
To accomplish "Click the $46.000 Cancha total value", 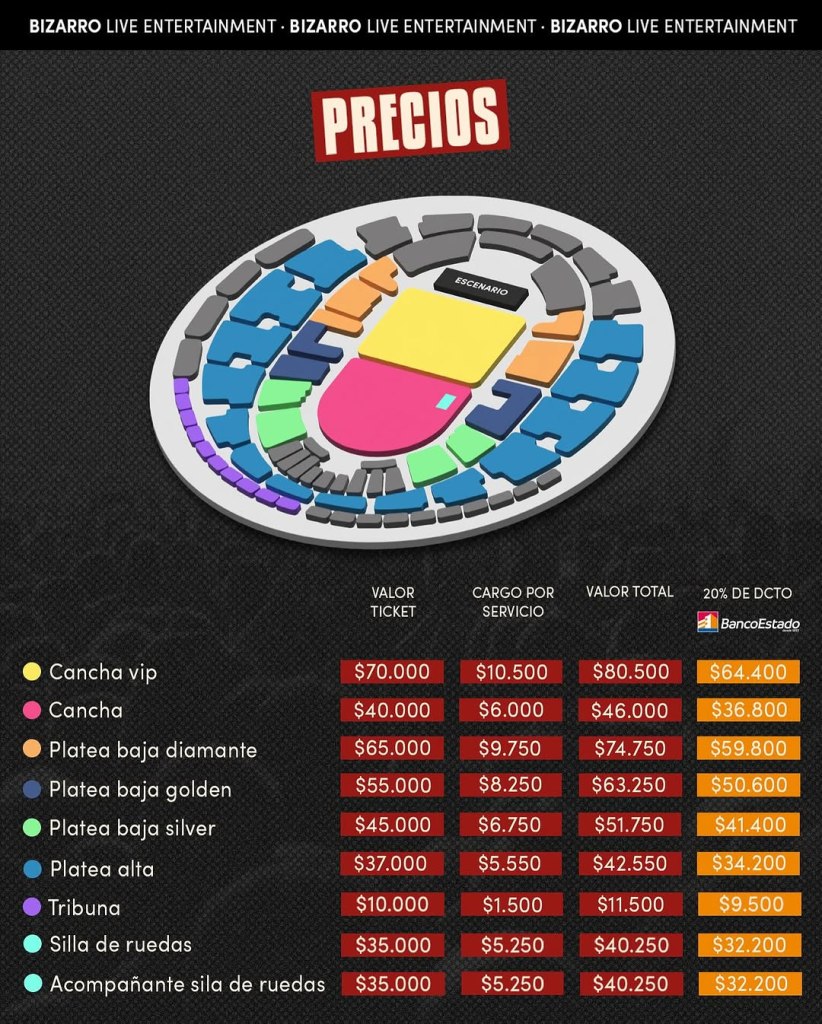I will (629, 710).
